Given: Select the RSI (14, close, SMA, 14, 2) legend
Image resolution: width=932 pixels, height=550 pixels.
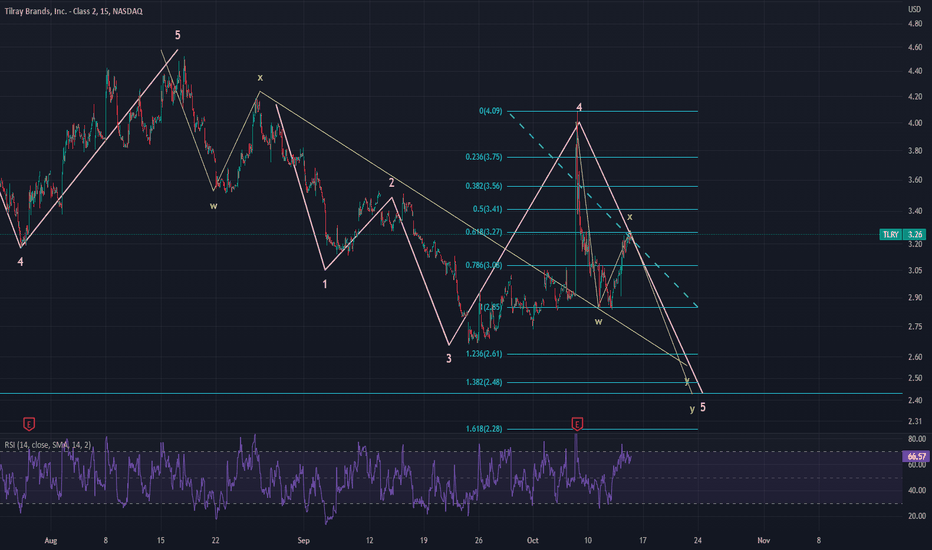Looking at the screenshot, I should [x=48, y=445].
